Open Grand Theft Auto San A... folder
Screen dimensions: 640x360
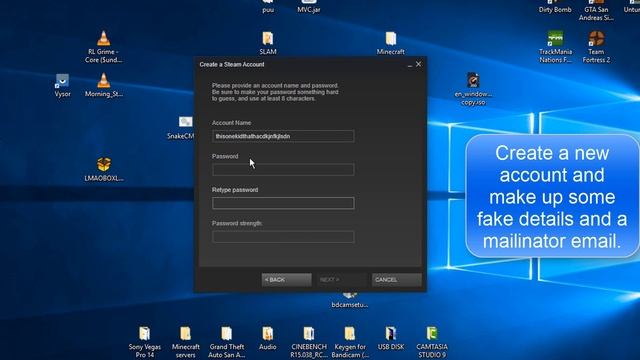pos(227,342)
